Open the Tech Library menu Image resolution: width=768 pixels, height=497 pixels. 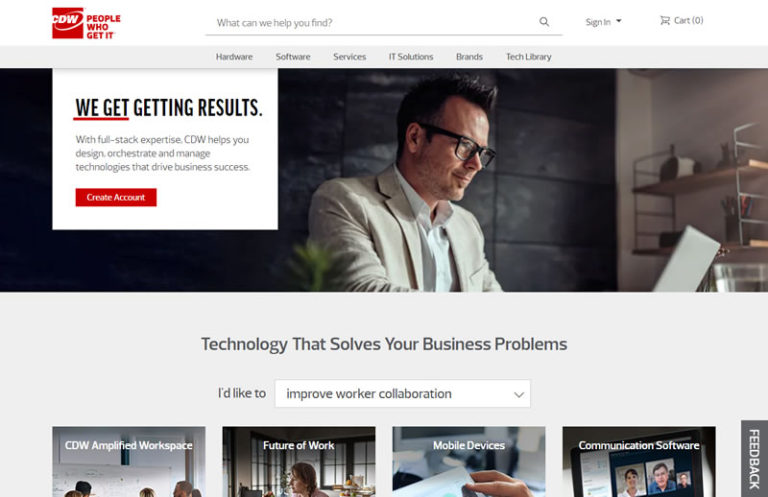(528, 57)
